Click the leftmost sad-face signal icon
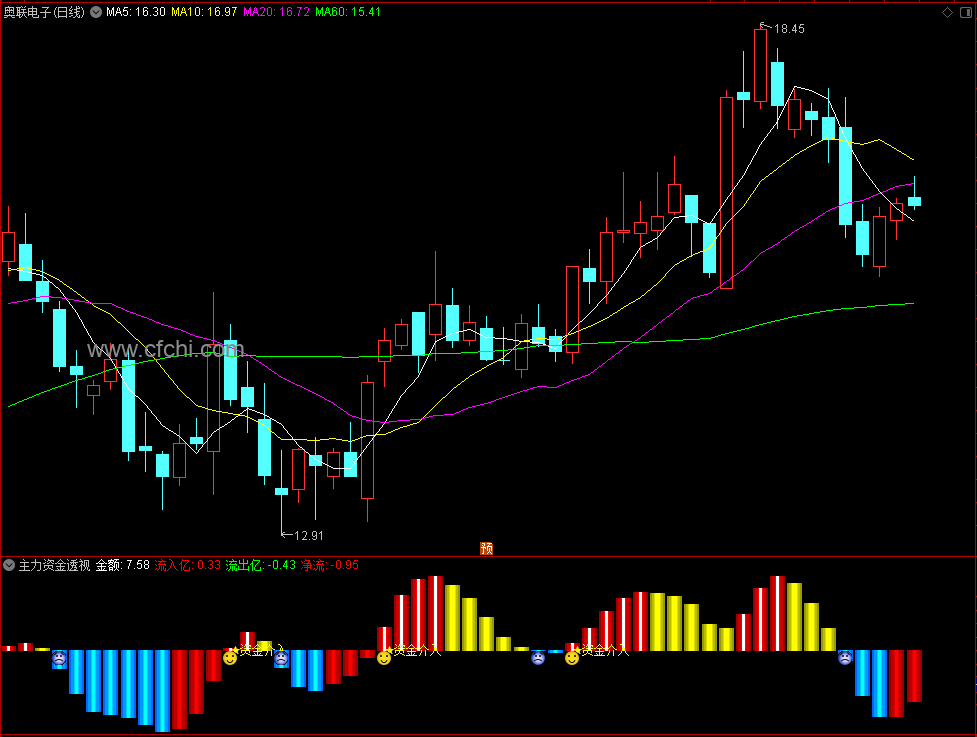The image size is (977, 737). tap(59, 658)
